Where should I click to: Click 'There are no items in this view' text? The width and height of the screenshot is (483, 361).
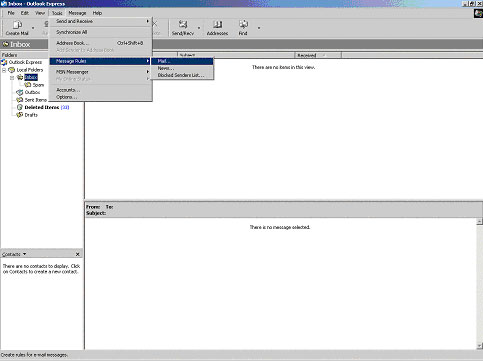284,67
